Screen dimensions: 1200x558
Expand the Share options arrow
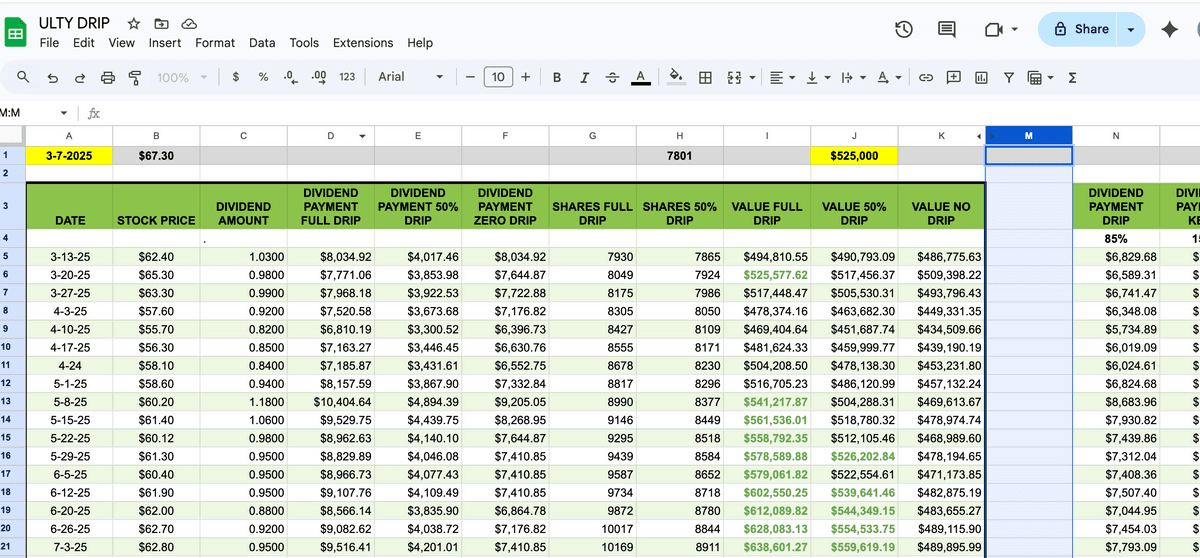pyautogui.click(x=1131, y=30)
